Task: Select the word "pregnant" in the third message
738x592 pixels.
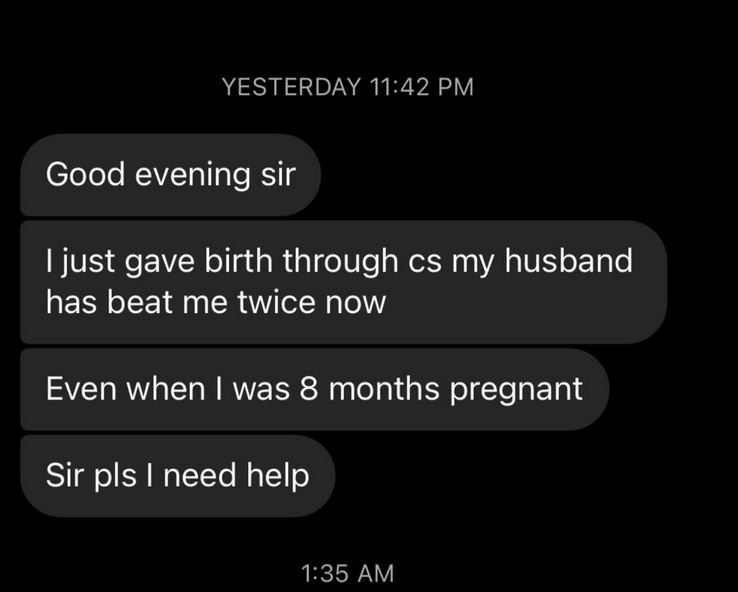Action: pyautogui.click(x=516, y=391)
